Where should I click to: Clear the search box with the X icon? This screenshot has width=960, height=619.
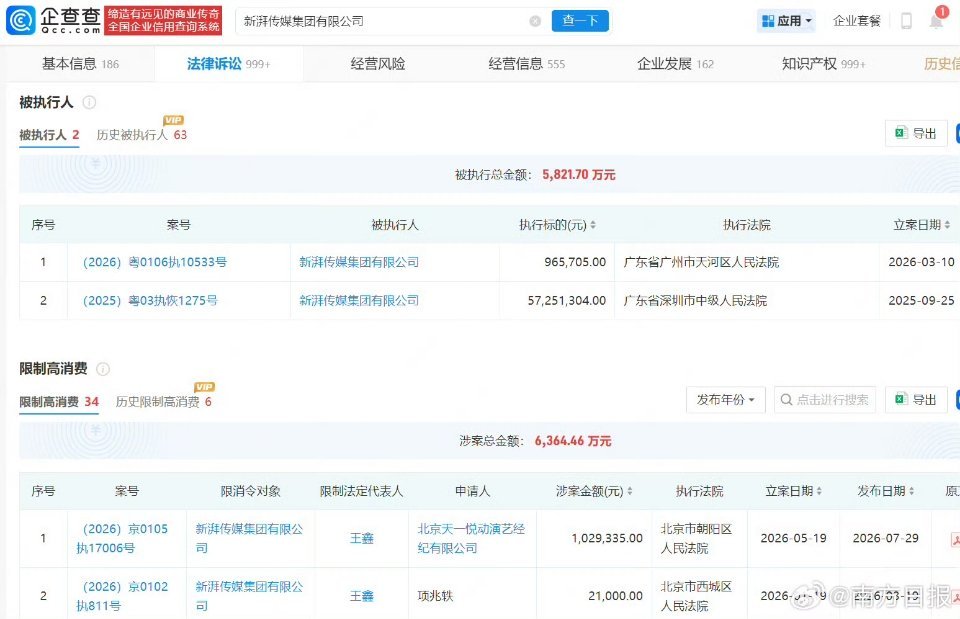[x=535, y=21]
